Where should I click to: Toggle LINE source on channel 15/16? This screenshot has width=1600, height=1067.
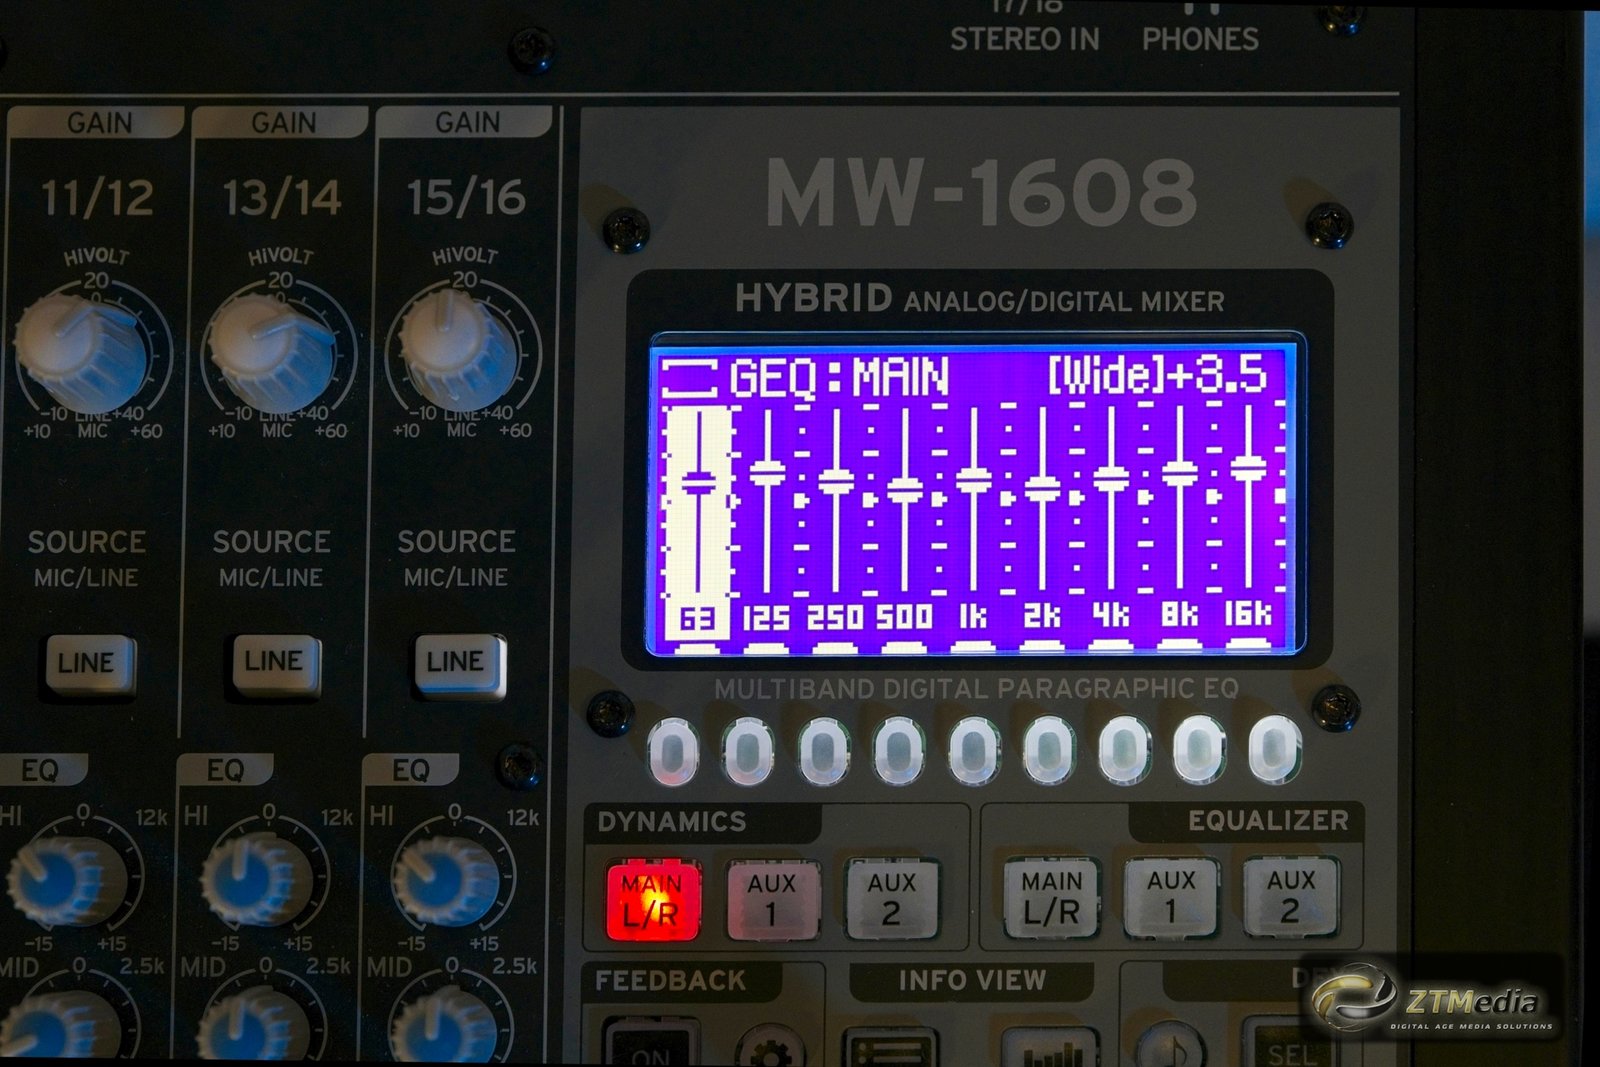458,662
